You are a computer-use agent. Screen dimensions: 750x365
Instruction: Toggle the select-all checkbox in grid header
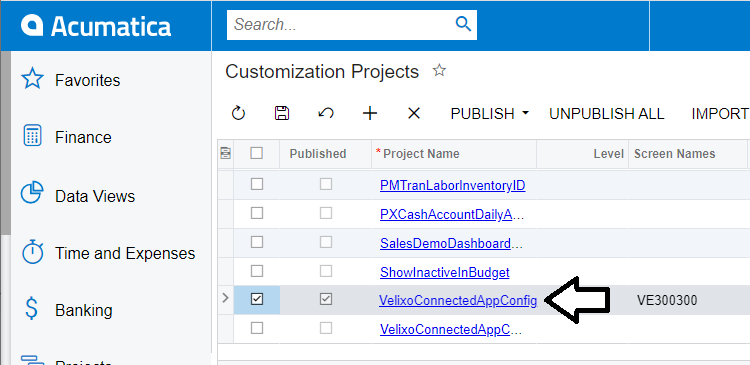coord(257,153)
